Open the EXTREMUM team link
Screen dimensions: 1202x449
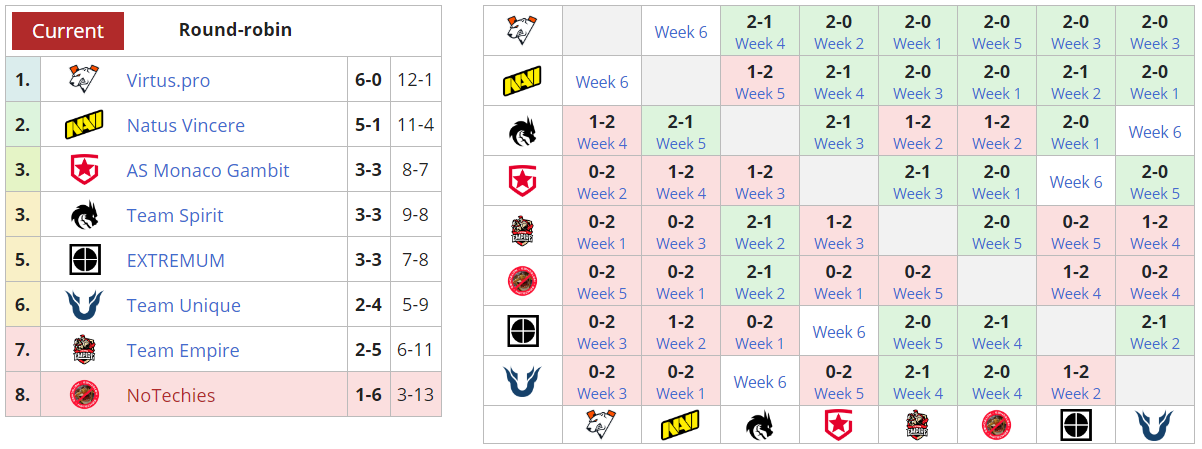175,260
